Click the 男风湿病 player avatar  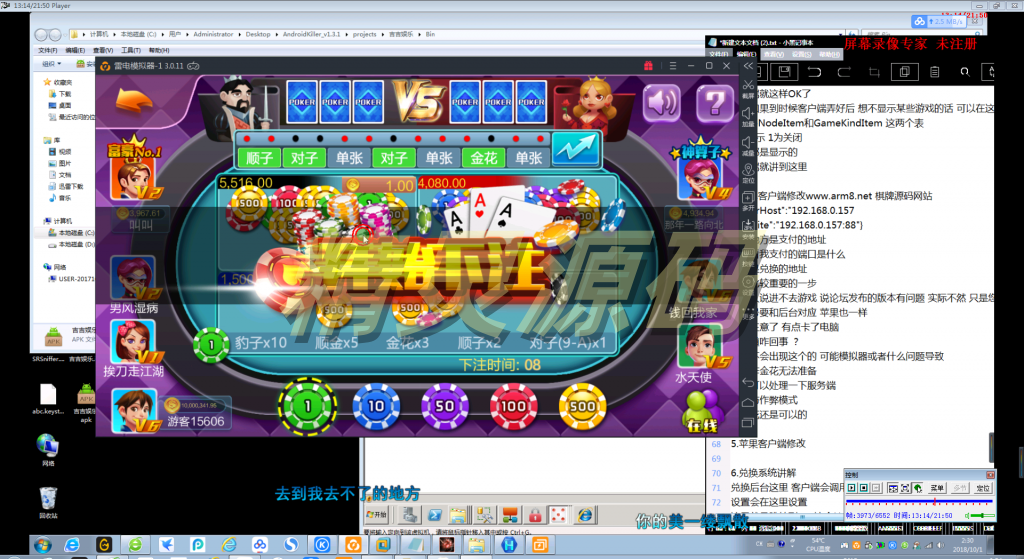click(133, 279)
